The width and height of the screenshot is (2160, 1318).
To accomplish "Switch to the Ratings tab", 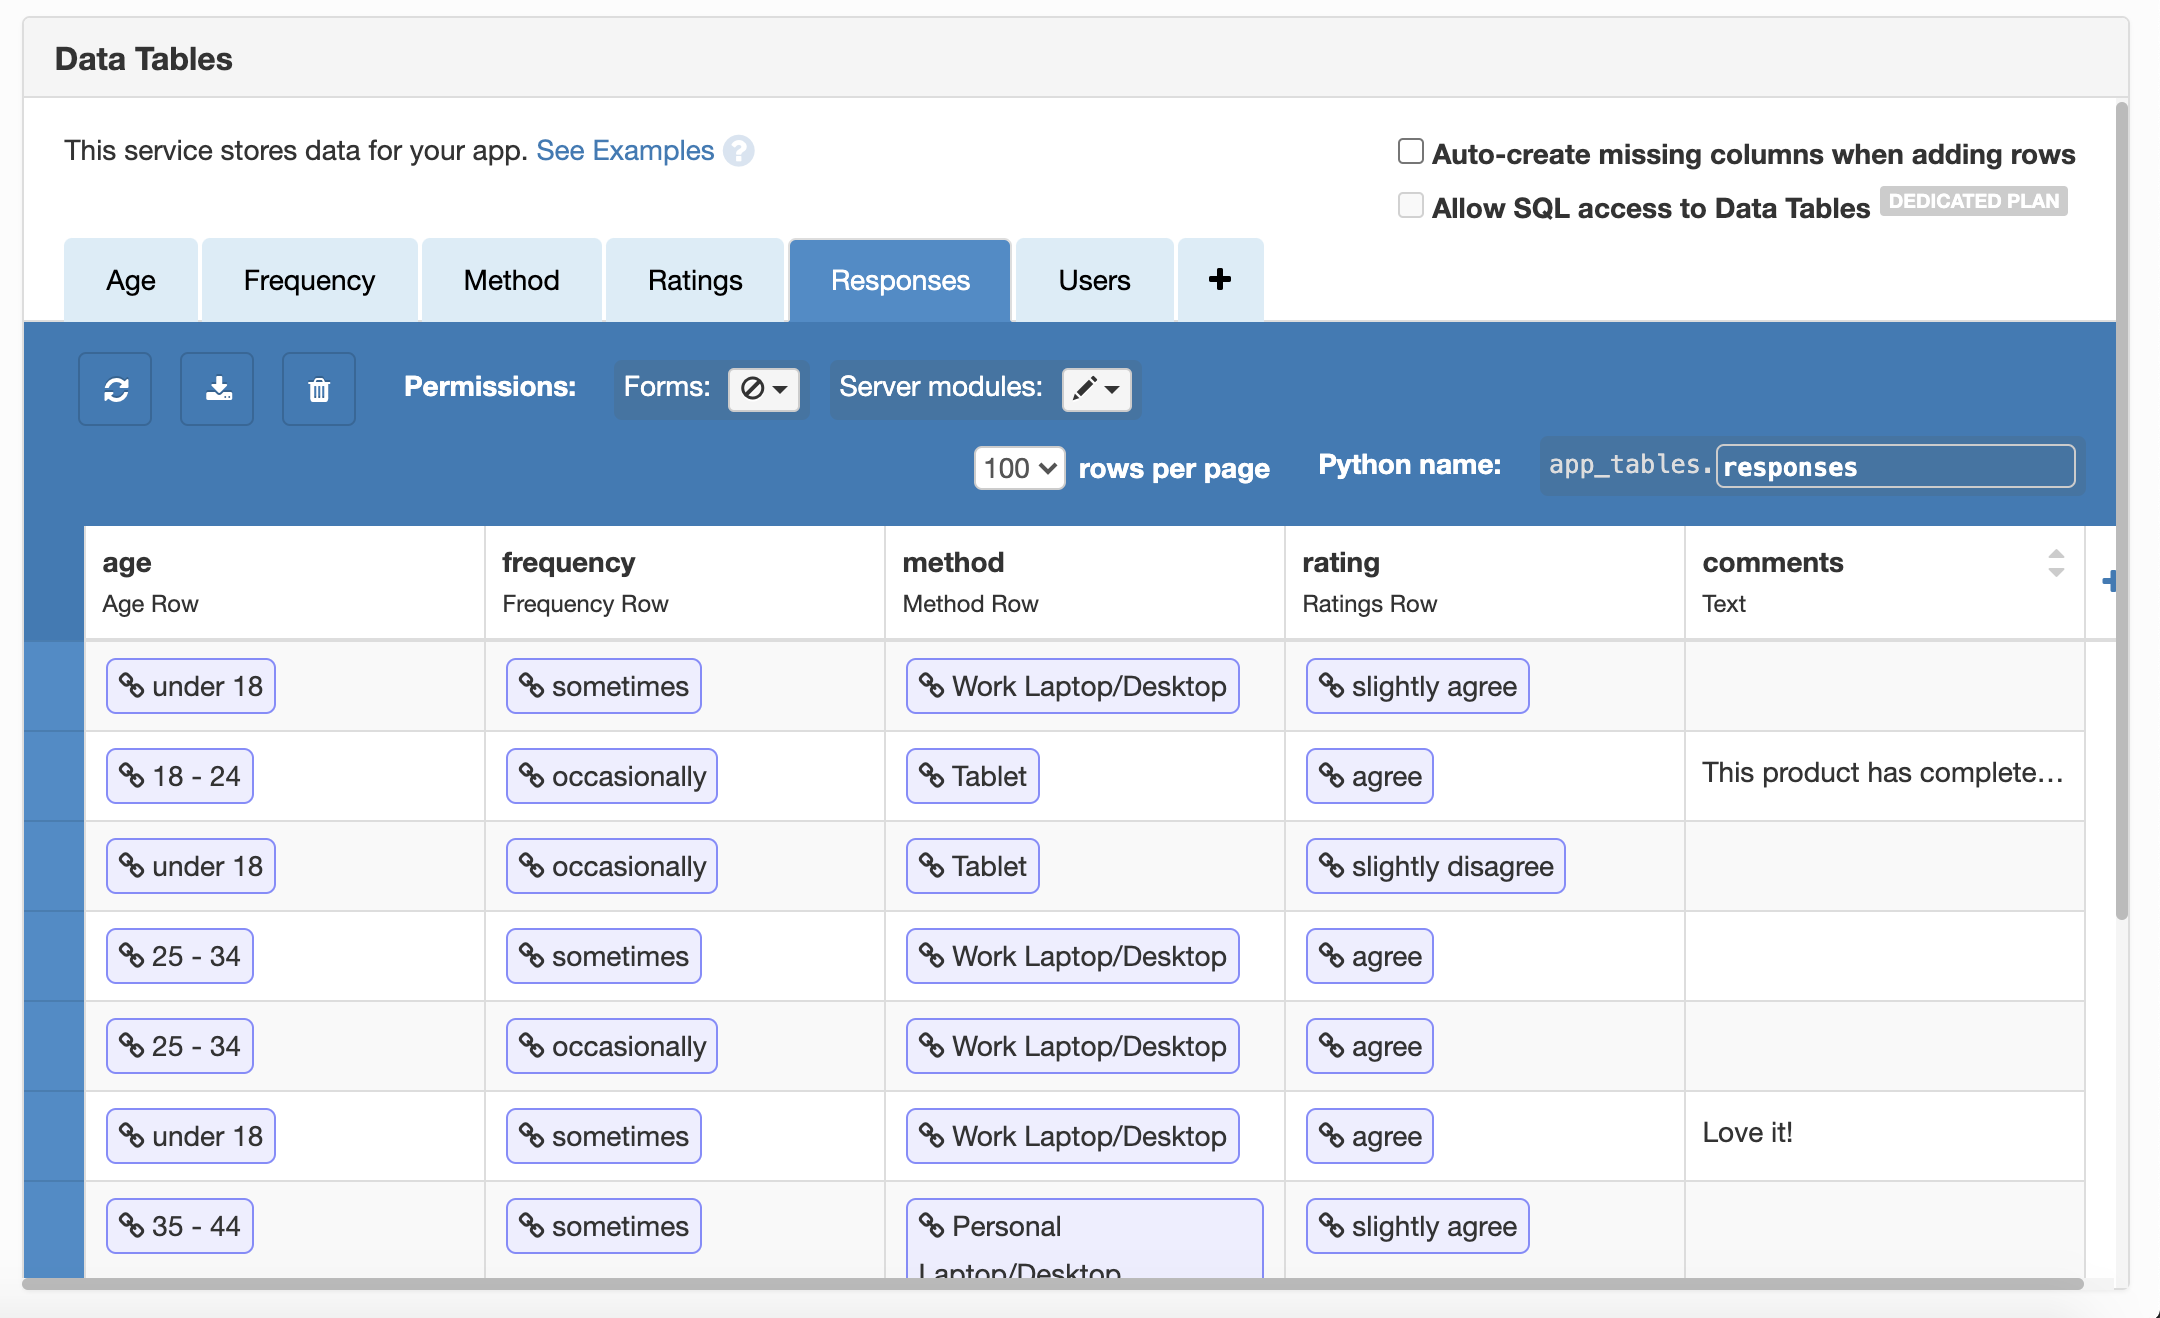I will (695, 280).
